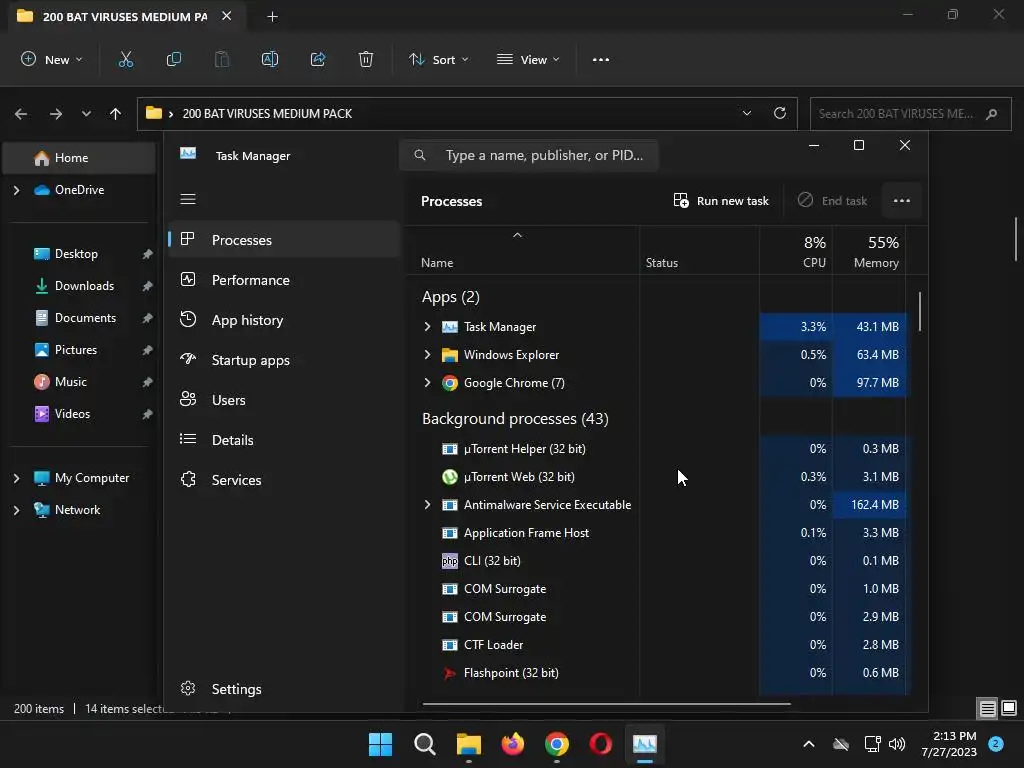This screenshot has height=768, width=1024.
Task: Refresh the Explorer folder view
Action: [780, 113]
